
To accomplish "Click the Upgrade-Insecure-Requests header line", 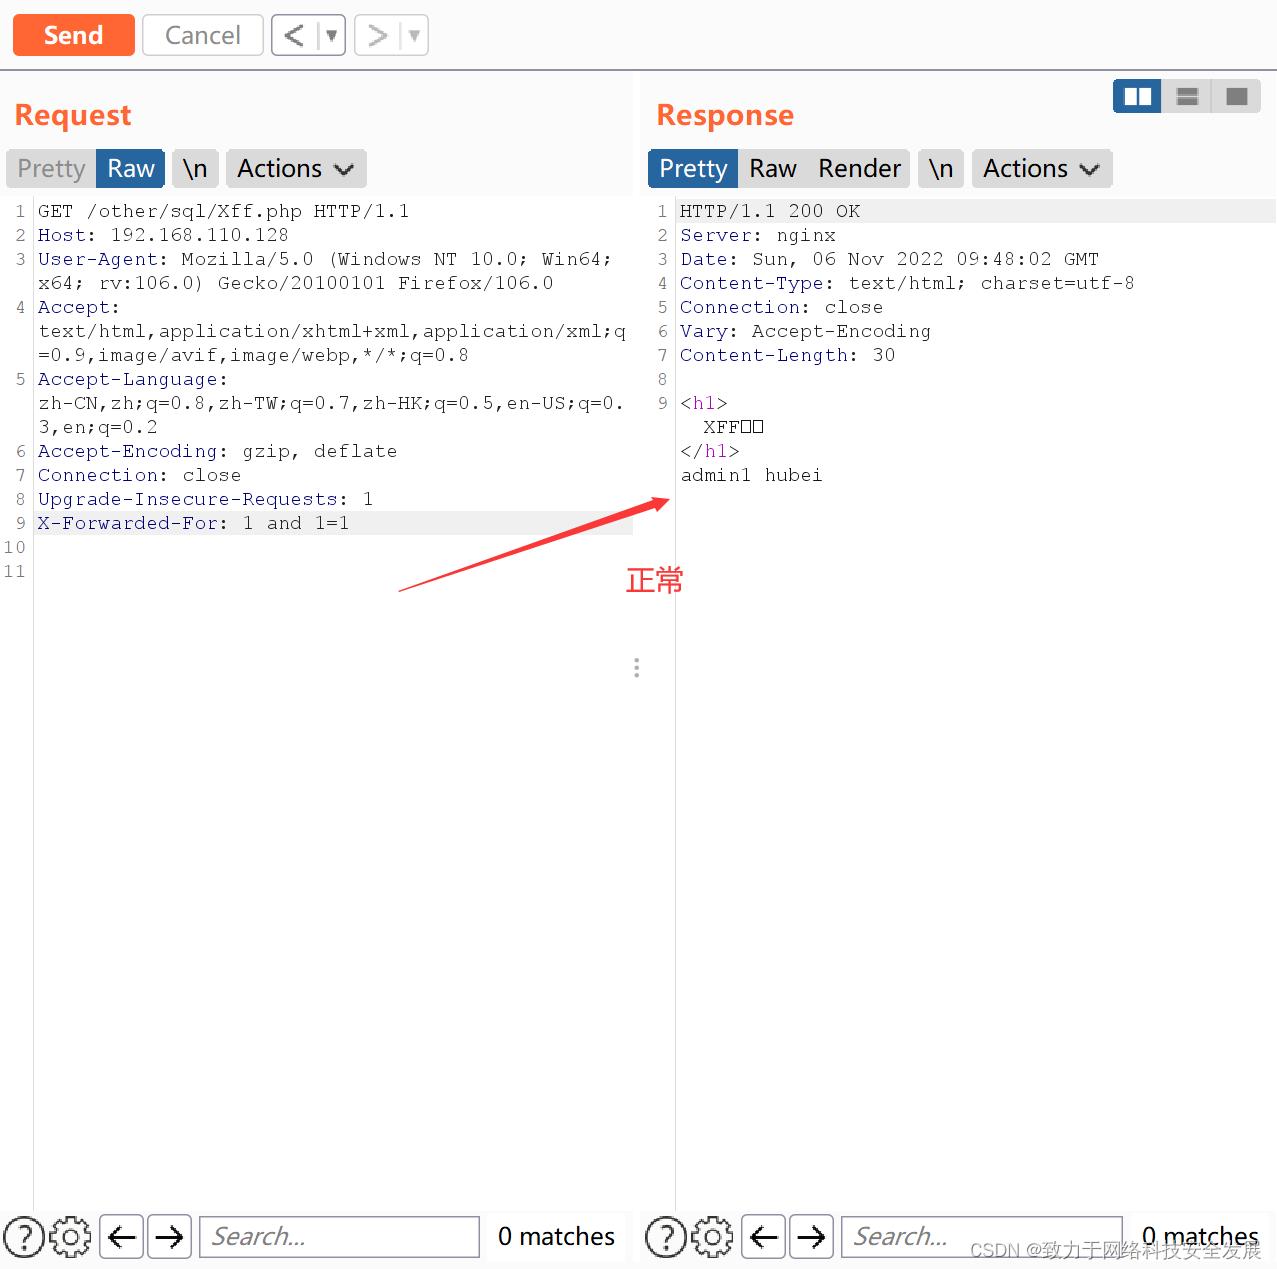I will 205,499.
